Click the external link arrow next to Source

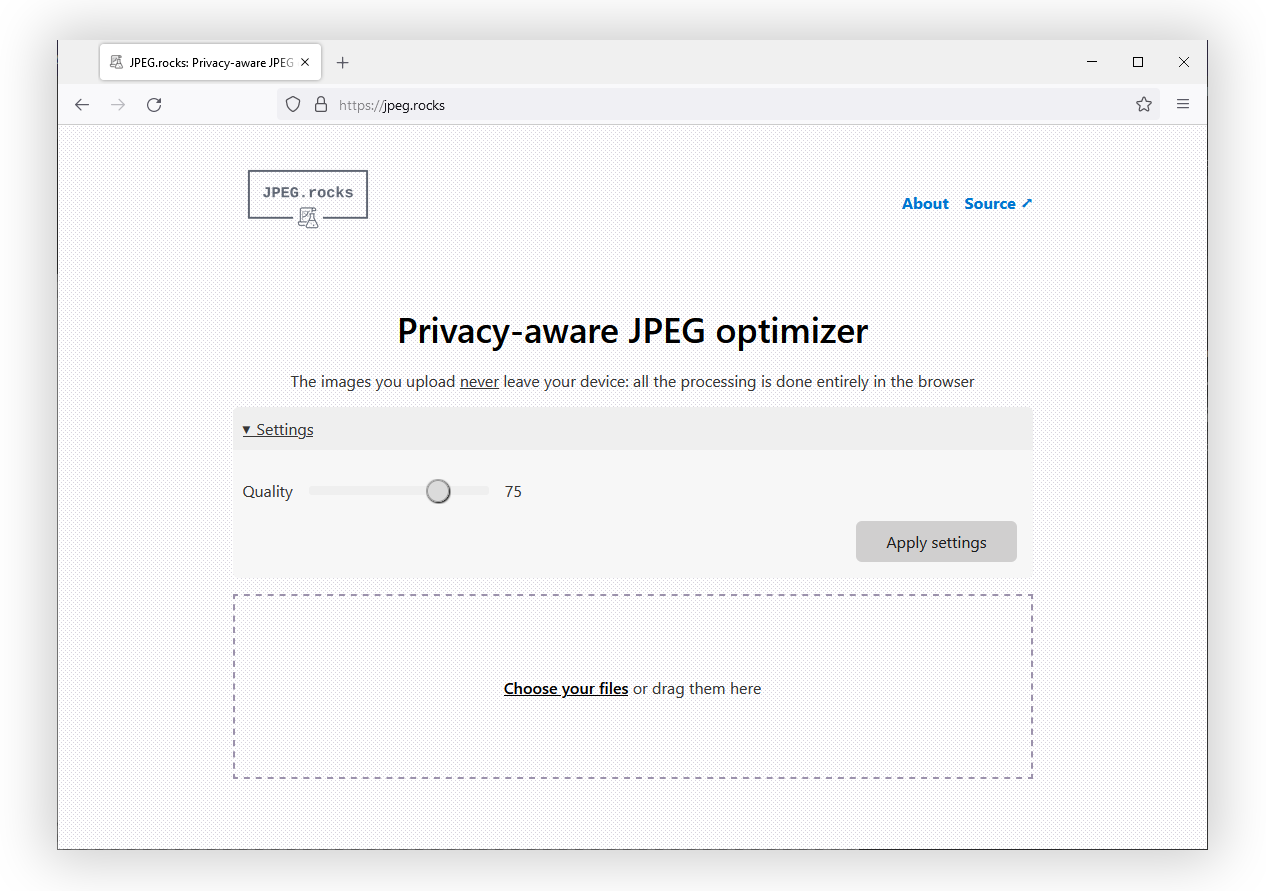pos(1027,203)
